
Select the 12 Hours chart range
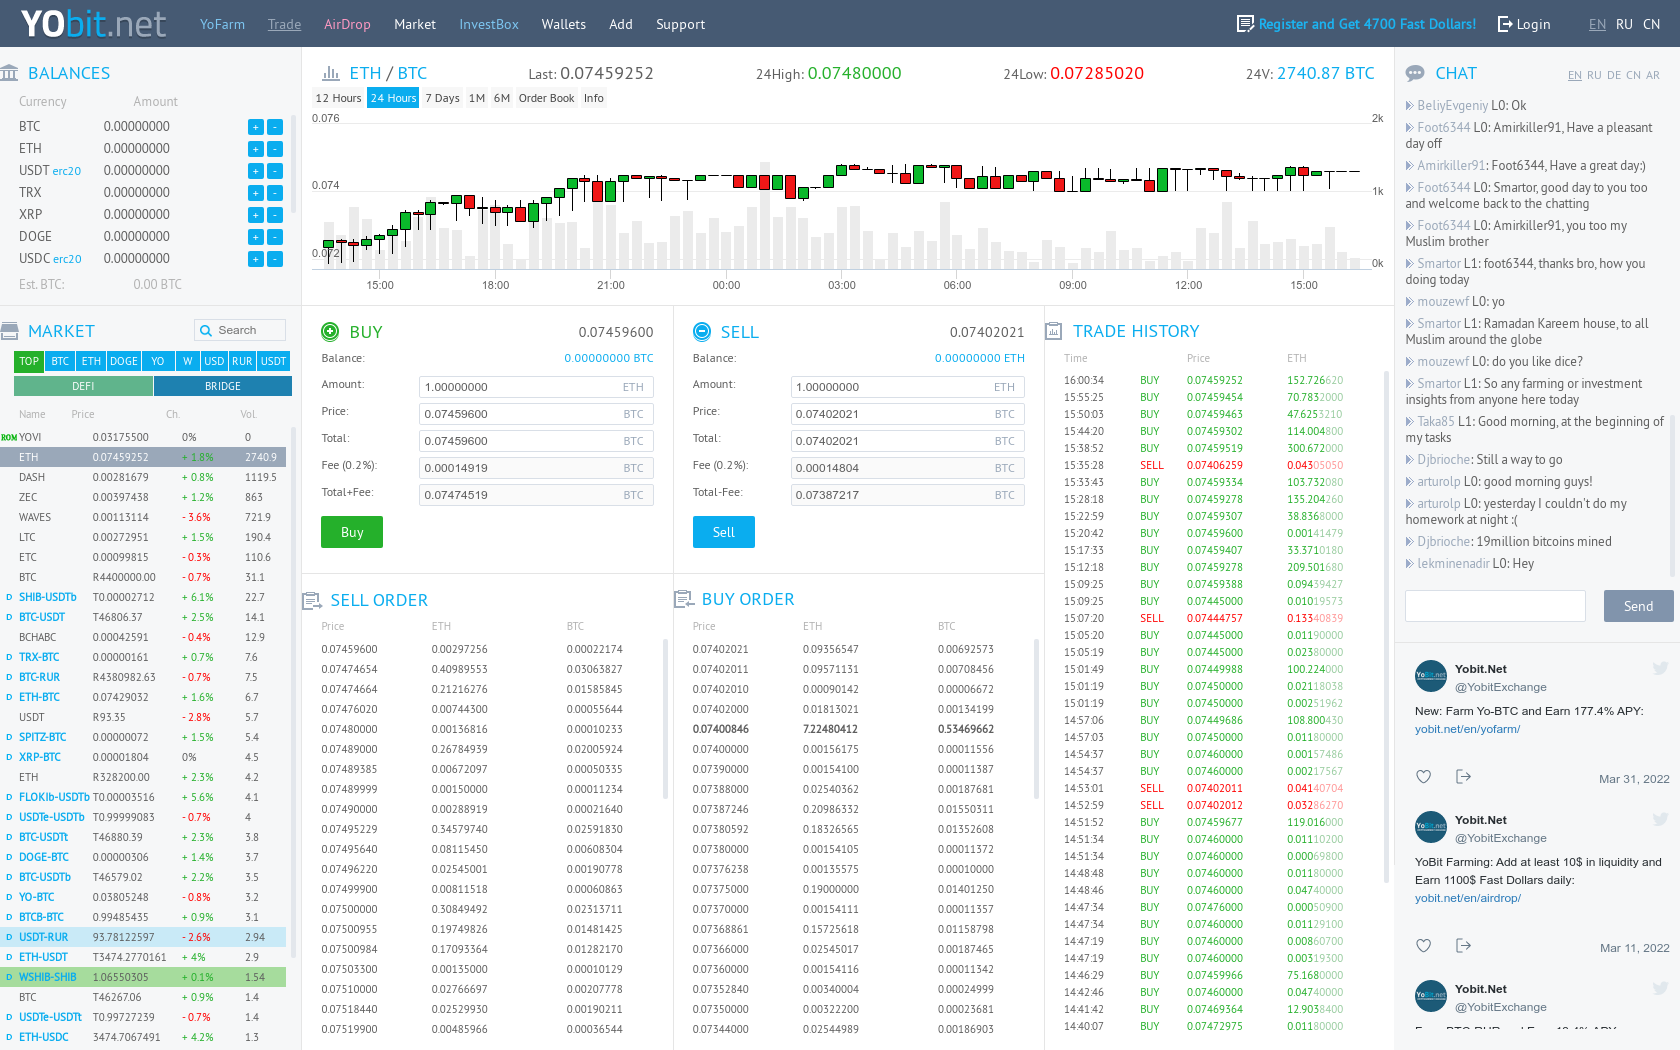tap(338, 98)
